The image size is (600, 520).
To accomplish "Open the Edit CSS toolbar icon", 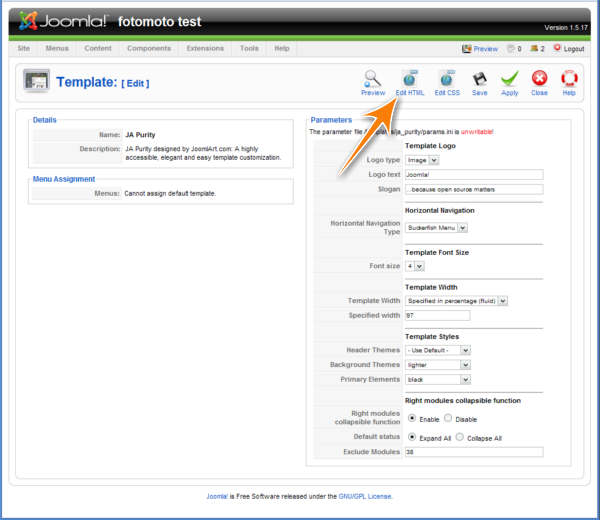I will pyautogui.click(x=447, y=78).
